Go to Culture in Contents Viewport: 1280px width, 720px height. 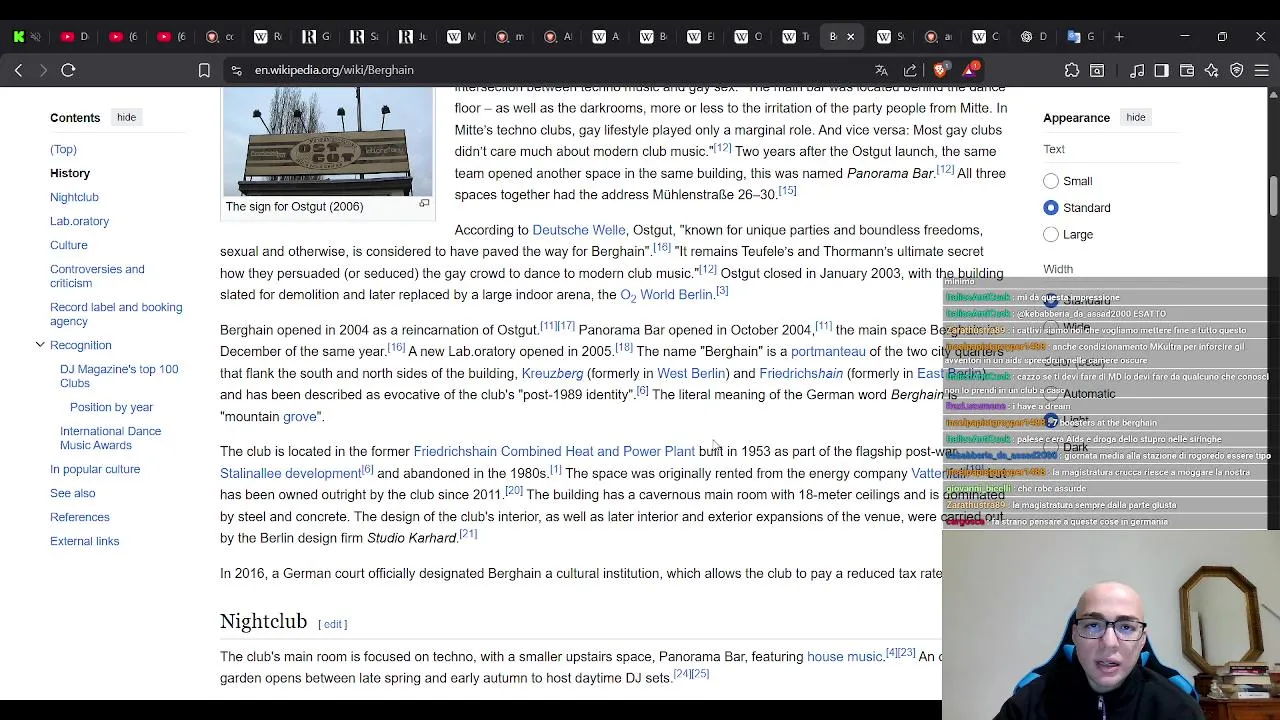pyautogui.click(x=69, y=245)
